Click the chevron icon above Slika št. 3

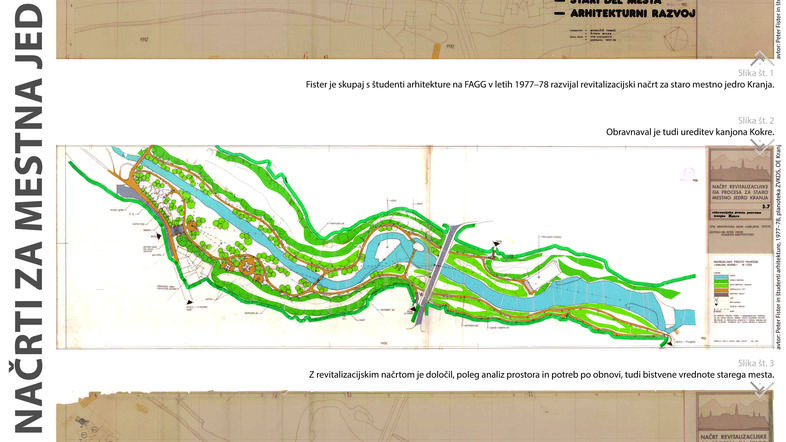(x=759, y=387)
